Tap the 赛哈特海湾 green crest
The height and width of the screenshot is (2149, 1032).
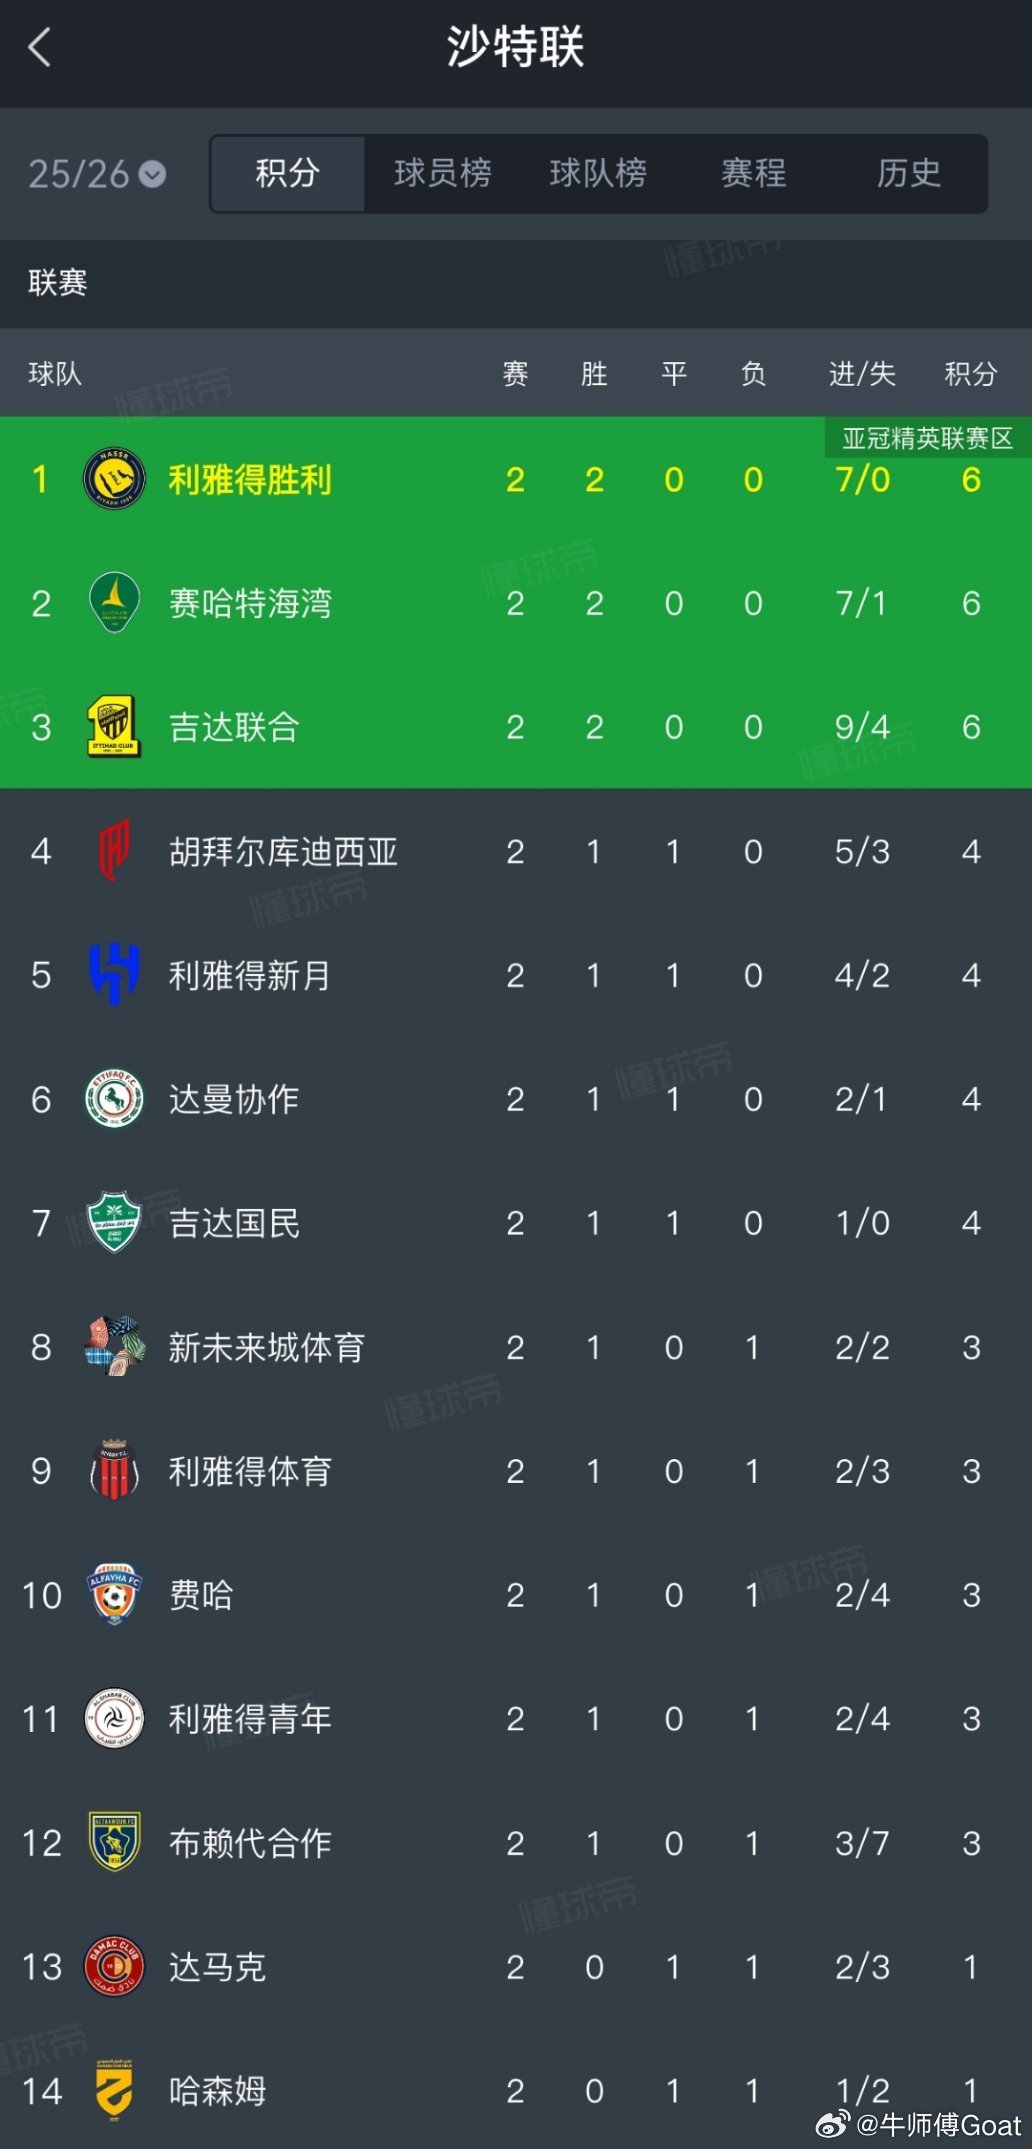coord(114,603)
